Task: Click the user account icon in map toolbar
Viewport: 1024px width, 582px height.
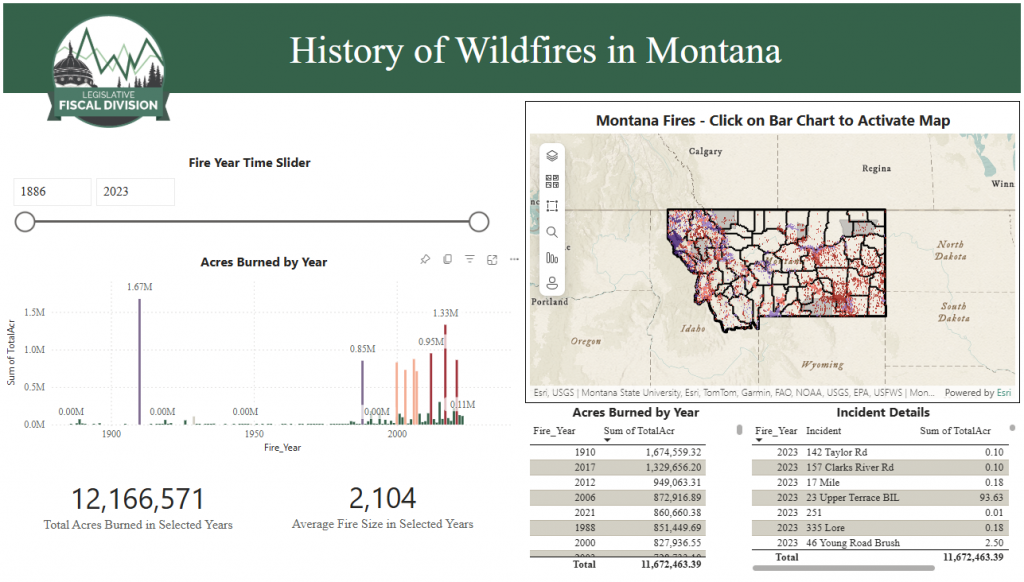Action: point(552,282)
